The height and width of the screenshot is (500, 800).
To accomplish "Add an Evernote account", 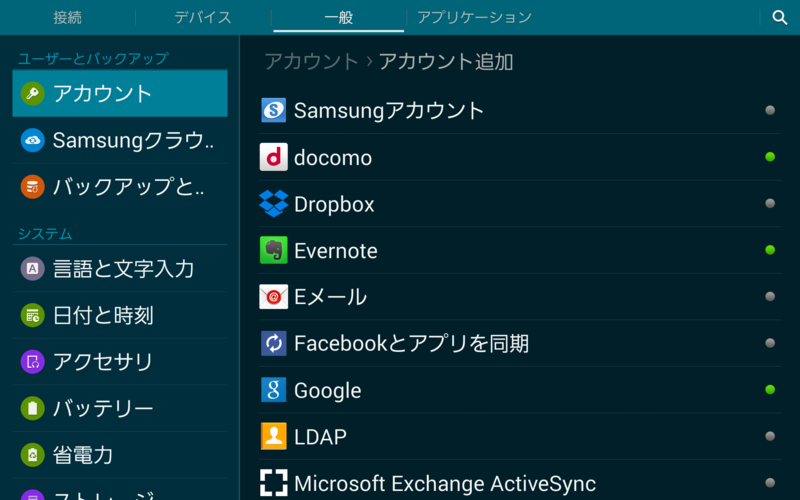I will point(519,250).
